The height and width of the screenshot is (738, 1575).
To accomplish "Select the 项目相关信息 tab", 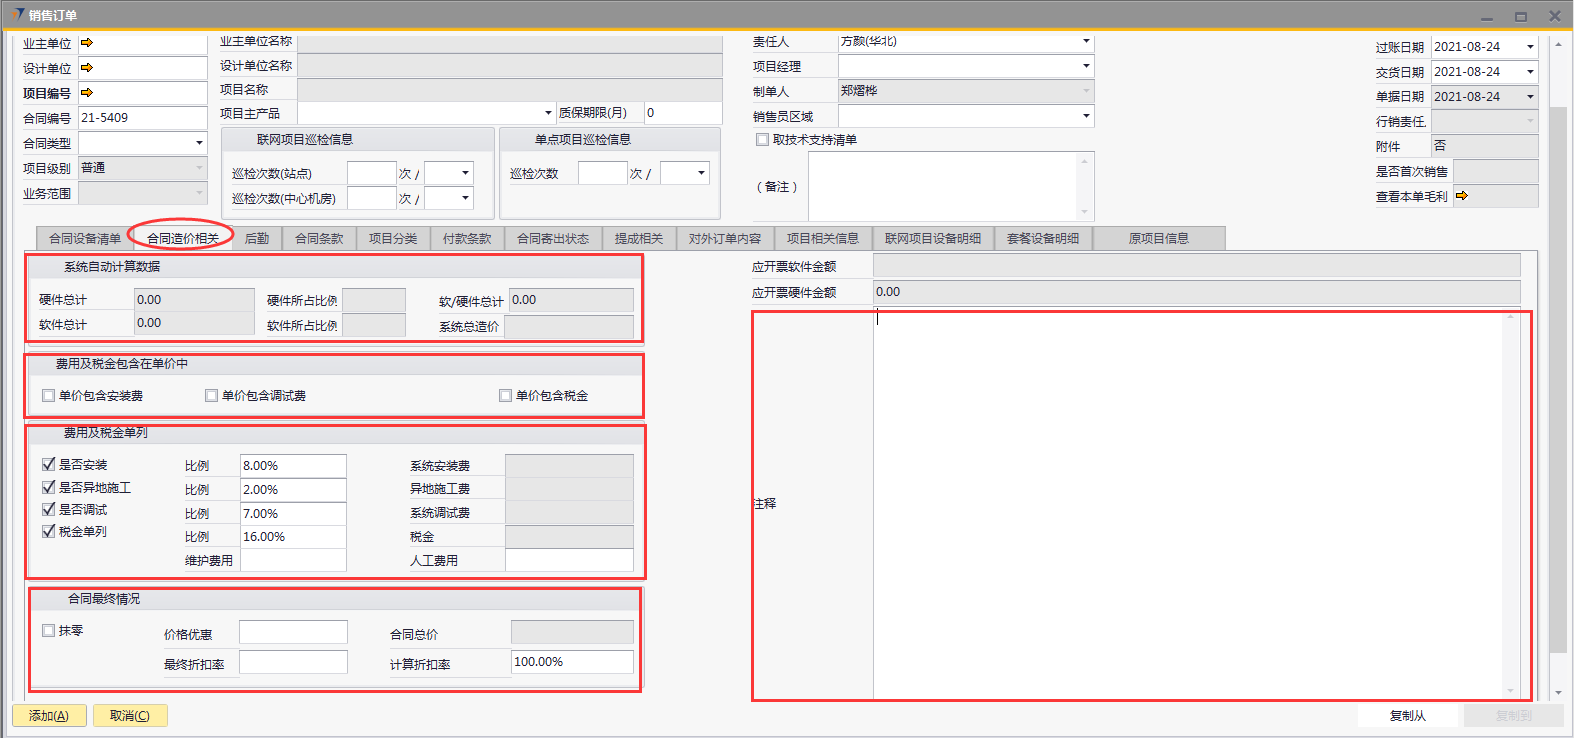I will click(x=822, y=239).
